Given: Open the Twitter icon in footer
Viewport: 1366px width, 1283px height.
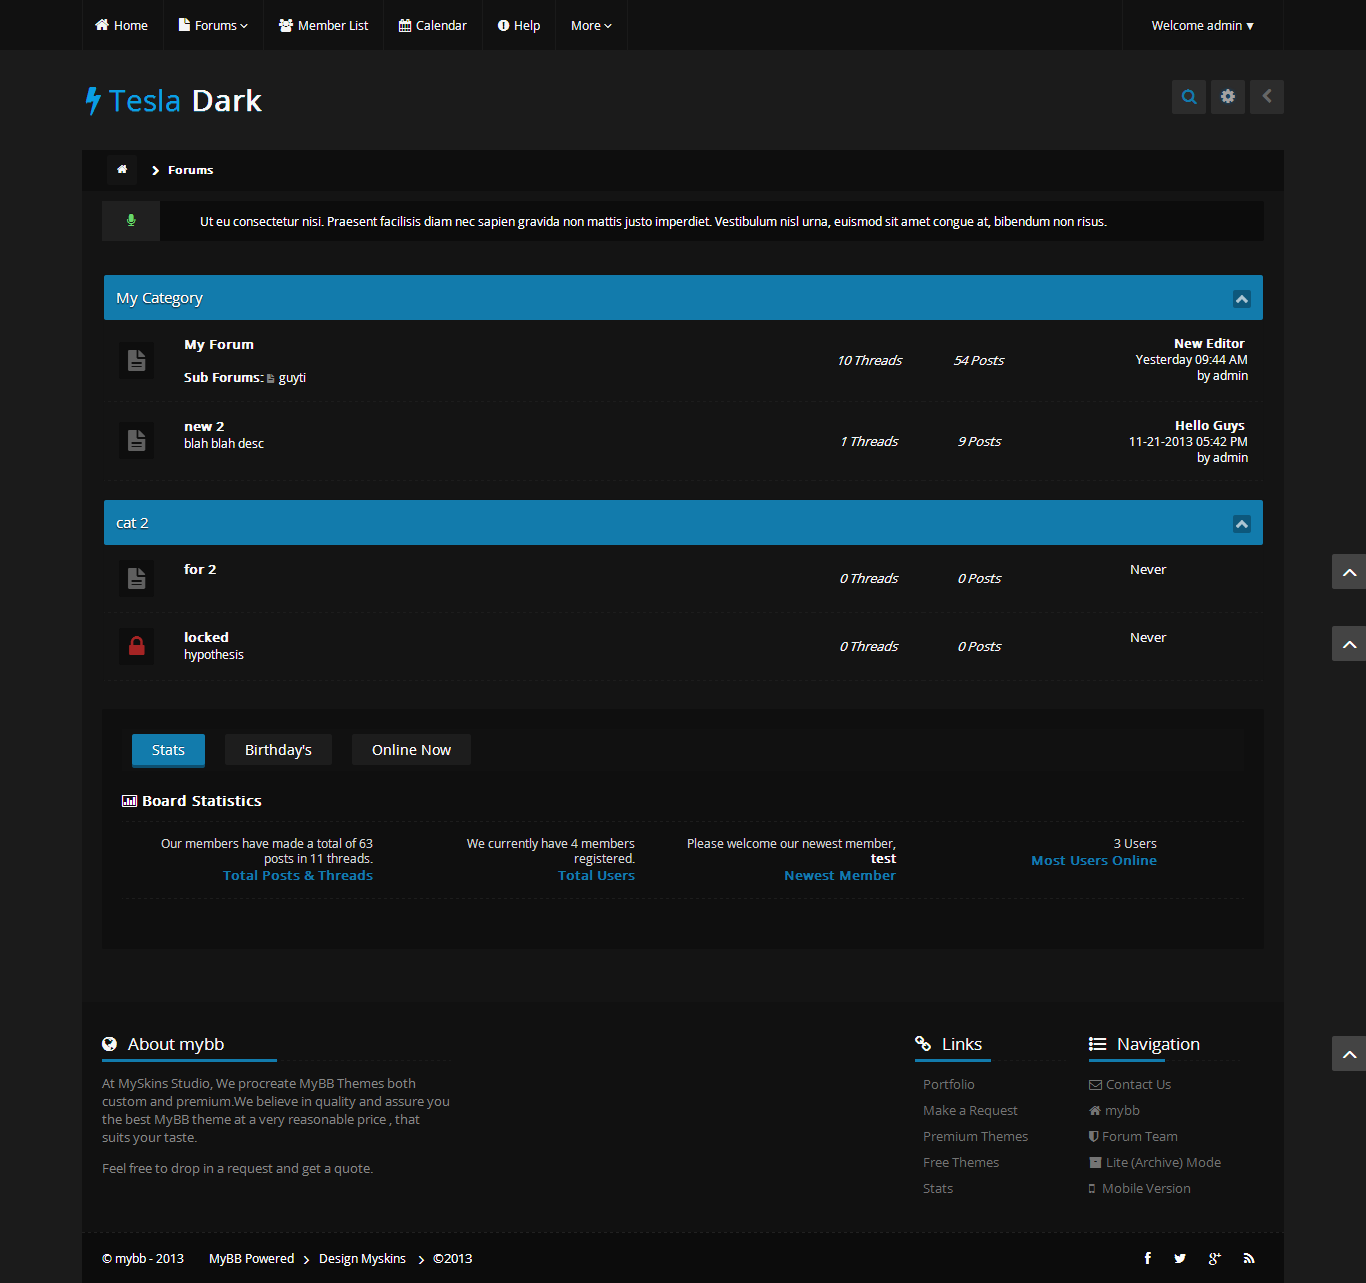Looking at the screenshot, I should coord(1180,1258).
